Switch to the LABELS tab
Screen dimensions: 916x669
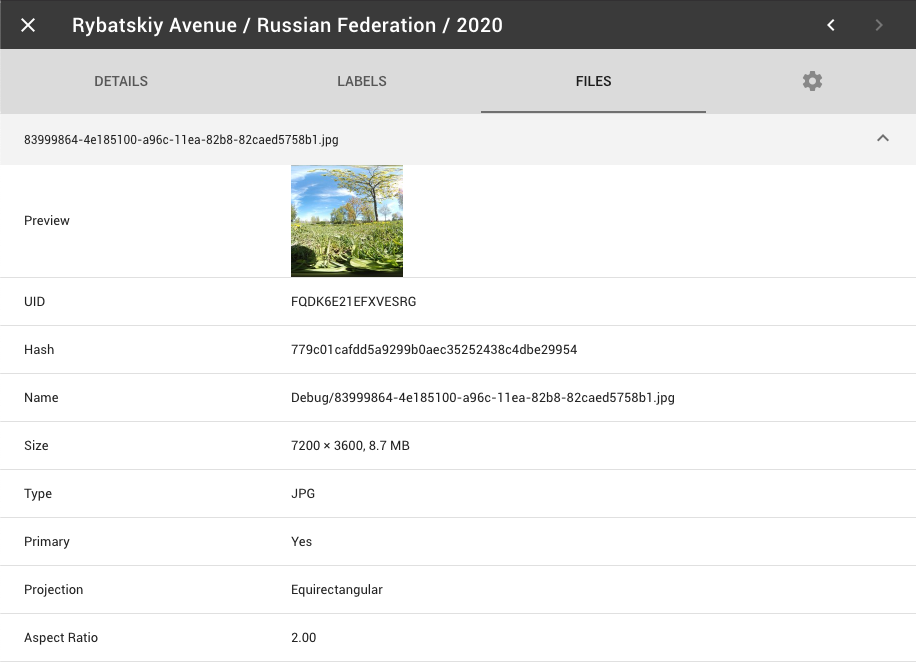[x=362, y=81]
